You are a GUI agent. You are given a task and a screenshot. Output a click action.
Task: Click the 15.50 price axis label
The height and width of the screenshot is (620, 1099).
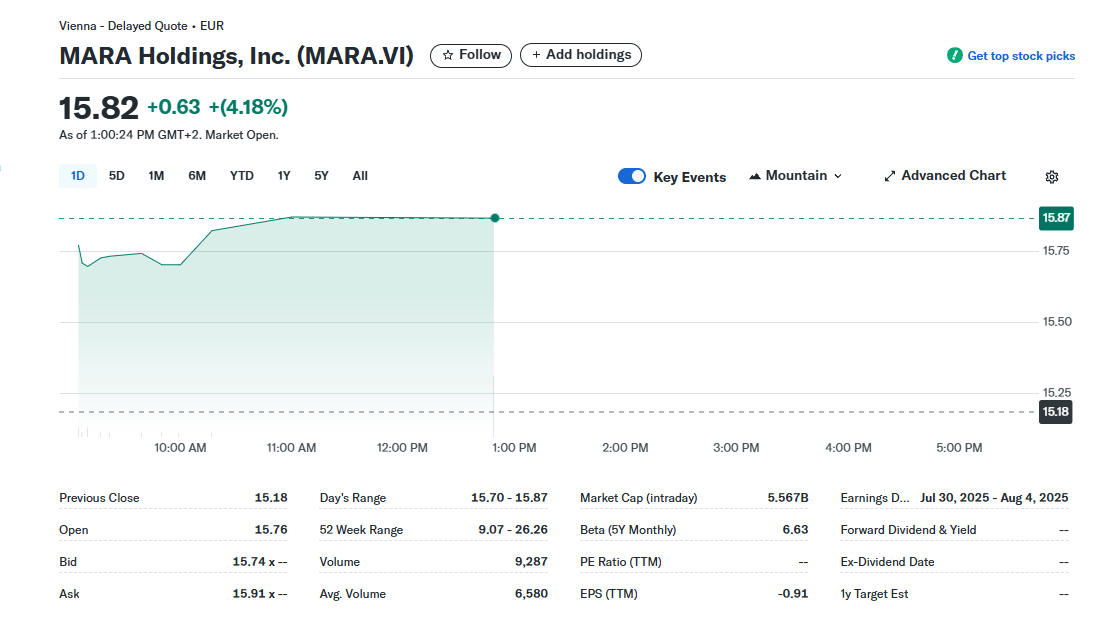1057,322
